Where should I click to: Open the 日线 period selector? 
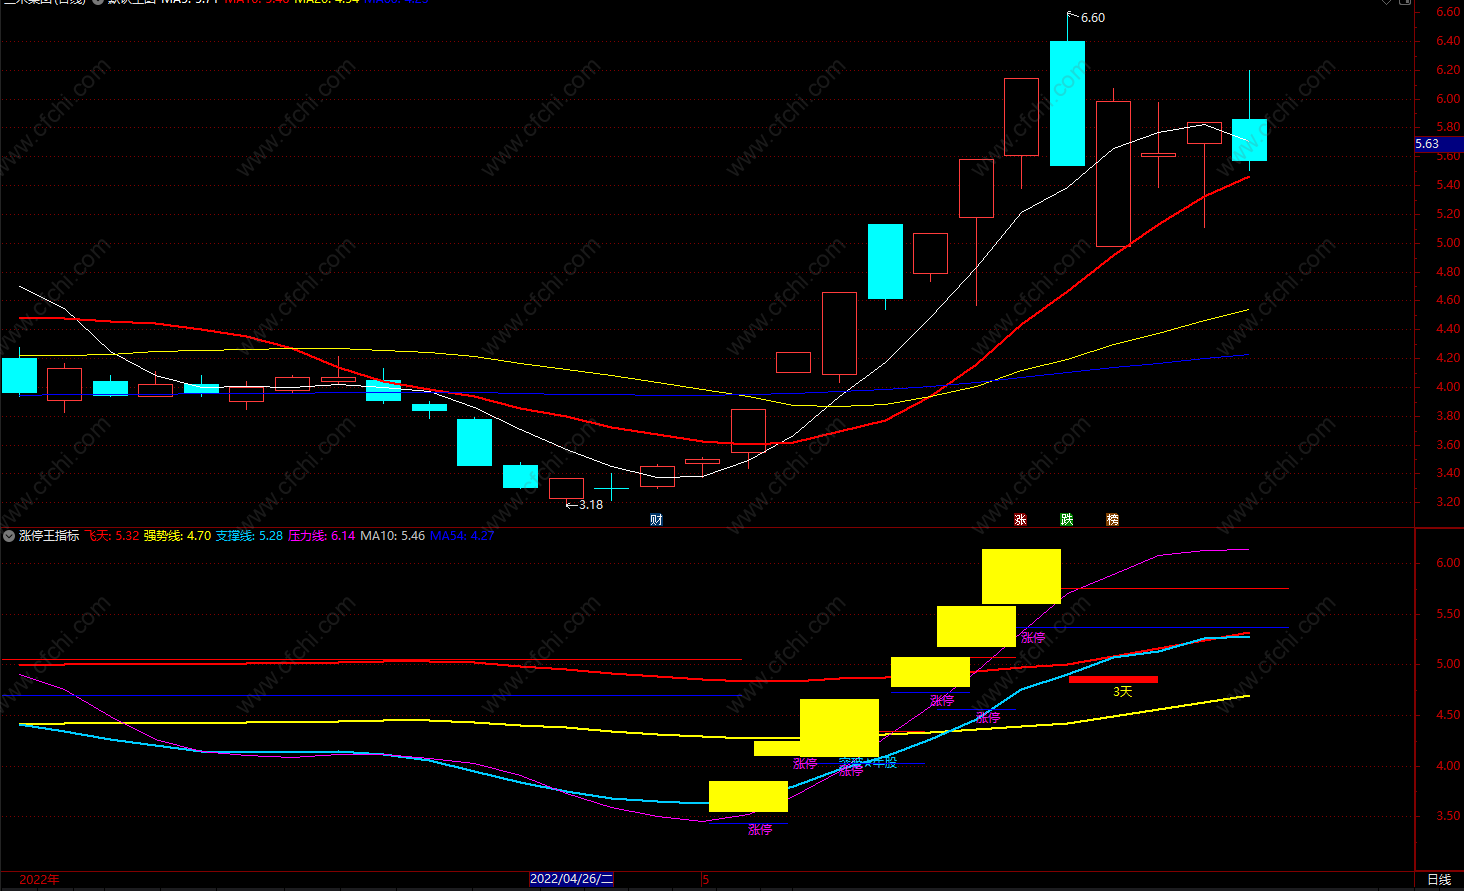1439,879
